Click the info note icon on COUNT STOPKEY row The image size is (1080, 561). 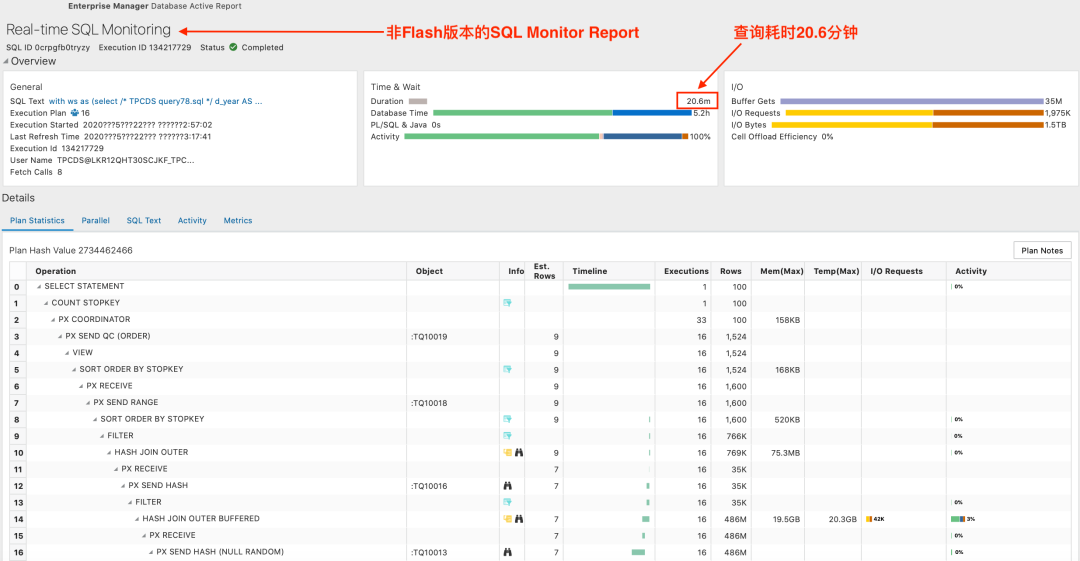click(508, 303)
